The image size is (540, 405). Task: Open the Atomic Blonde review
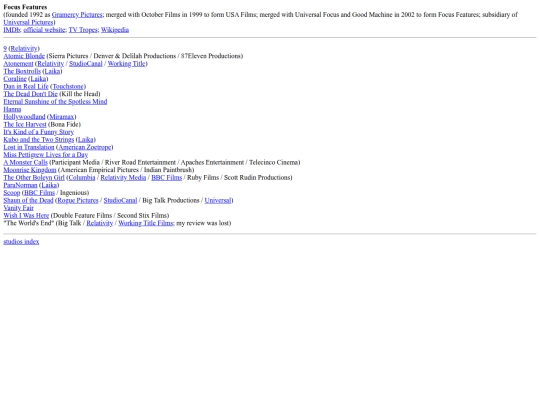[24, 56]
